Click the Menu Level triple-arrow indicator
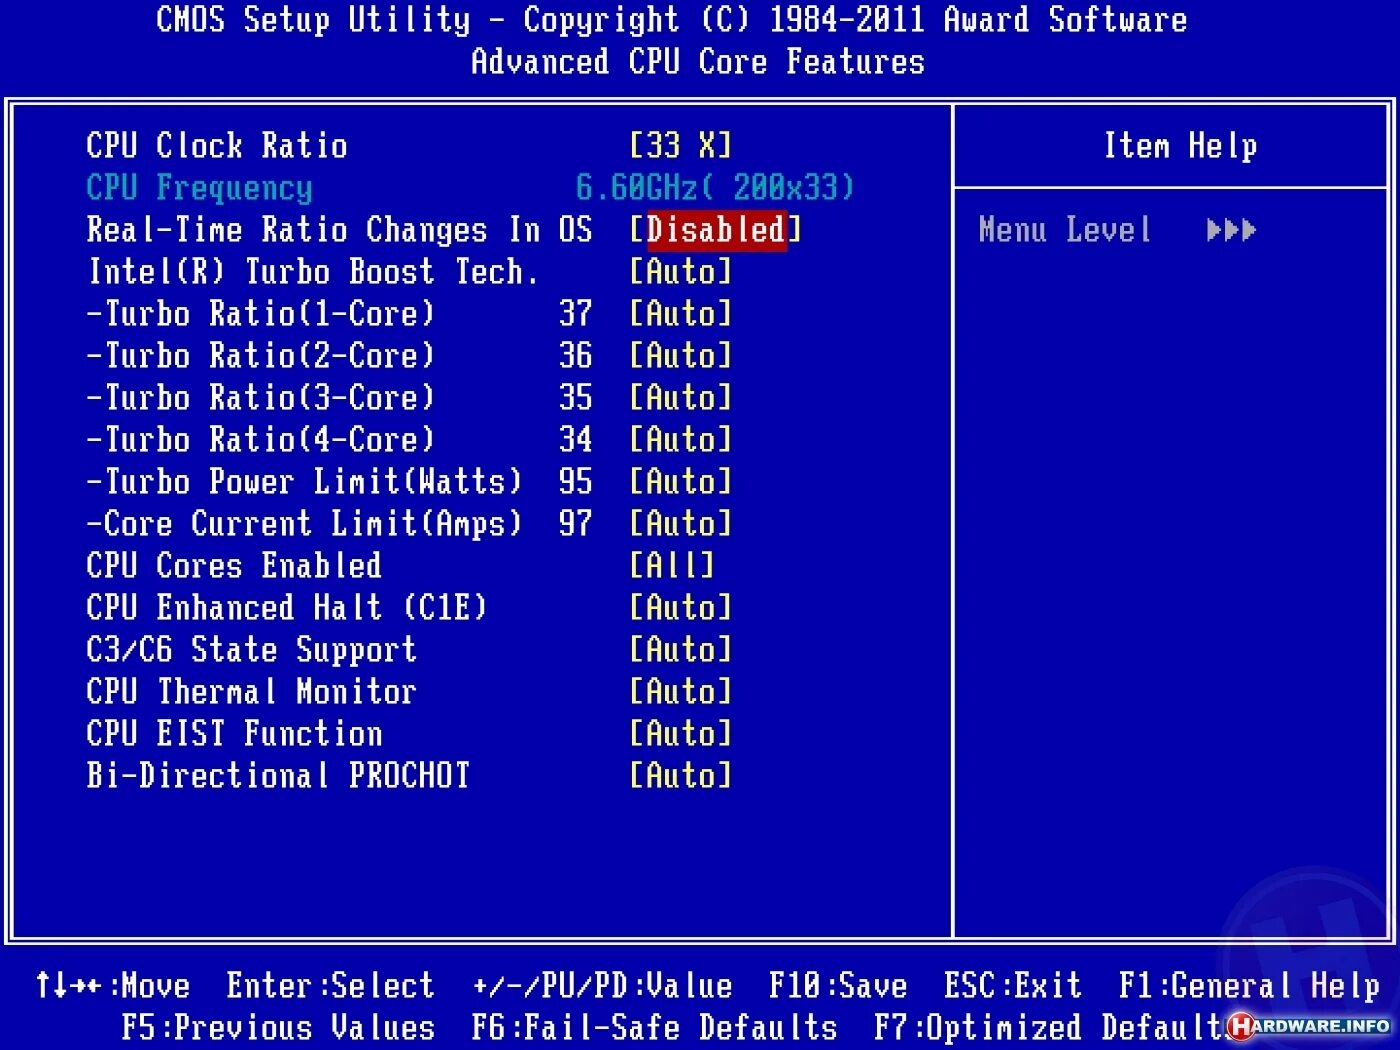Viewport: 1400px width, 1050px height. tap(1231, 230)
